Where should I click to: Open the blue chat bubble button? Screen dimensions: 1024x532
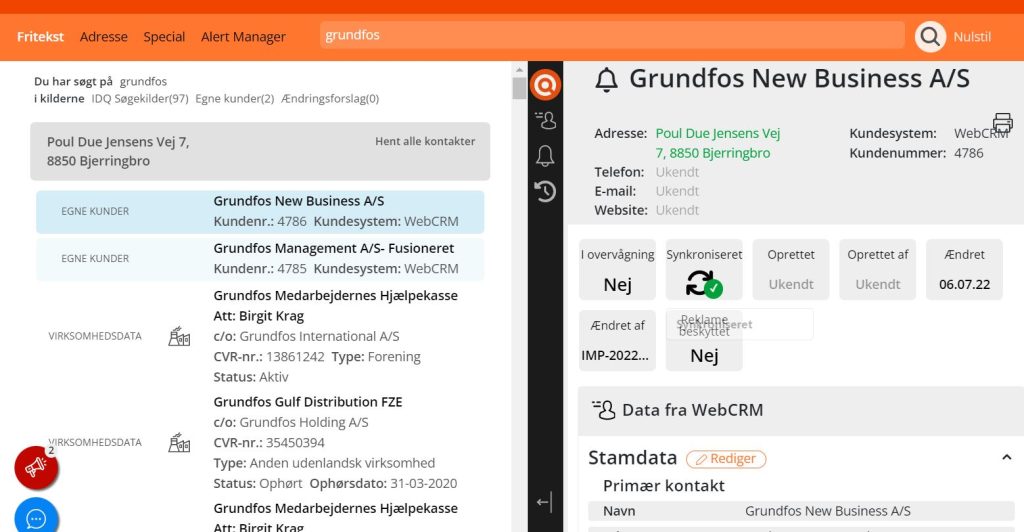(x=36, y=518)
